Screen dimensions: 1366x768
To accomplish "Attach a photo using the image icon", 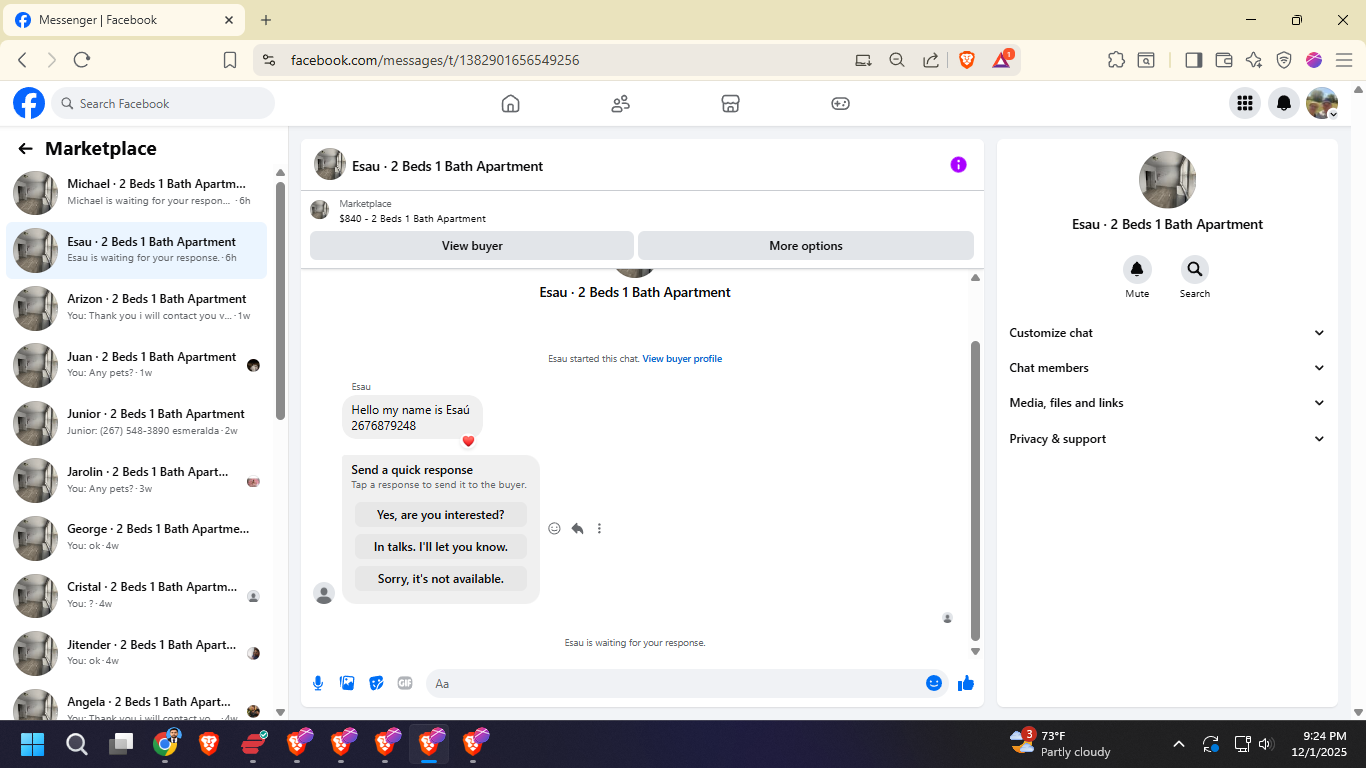I will pyautogui.click(x=347, y=683).
